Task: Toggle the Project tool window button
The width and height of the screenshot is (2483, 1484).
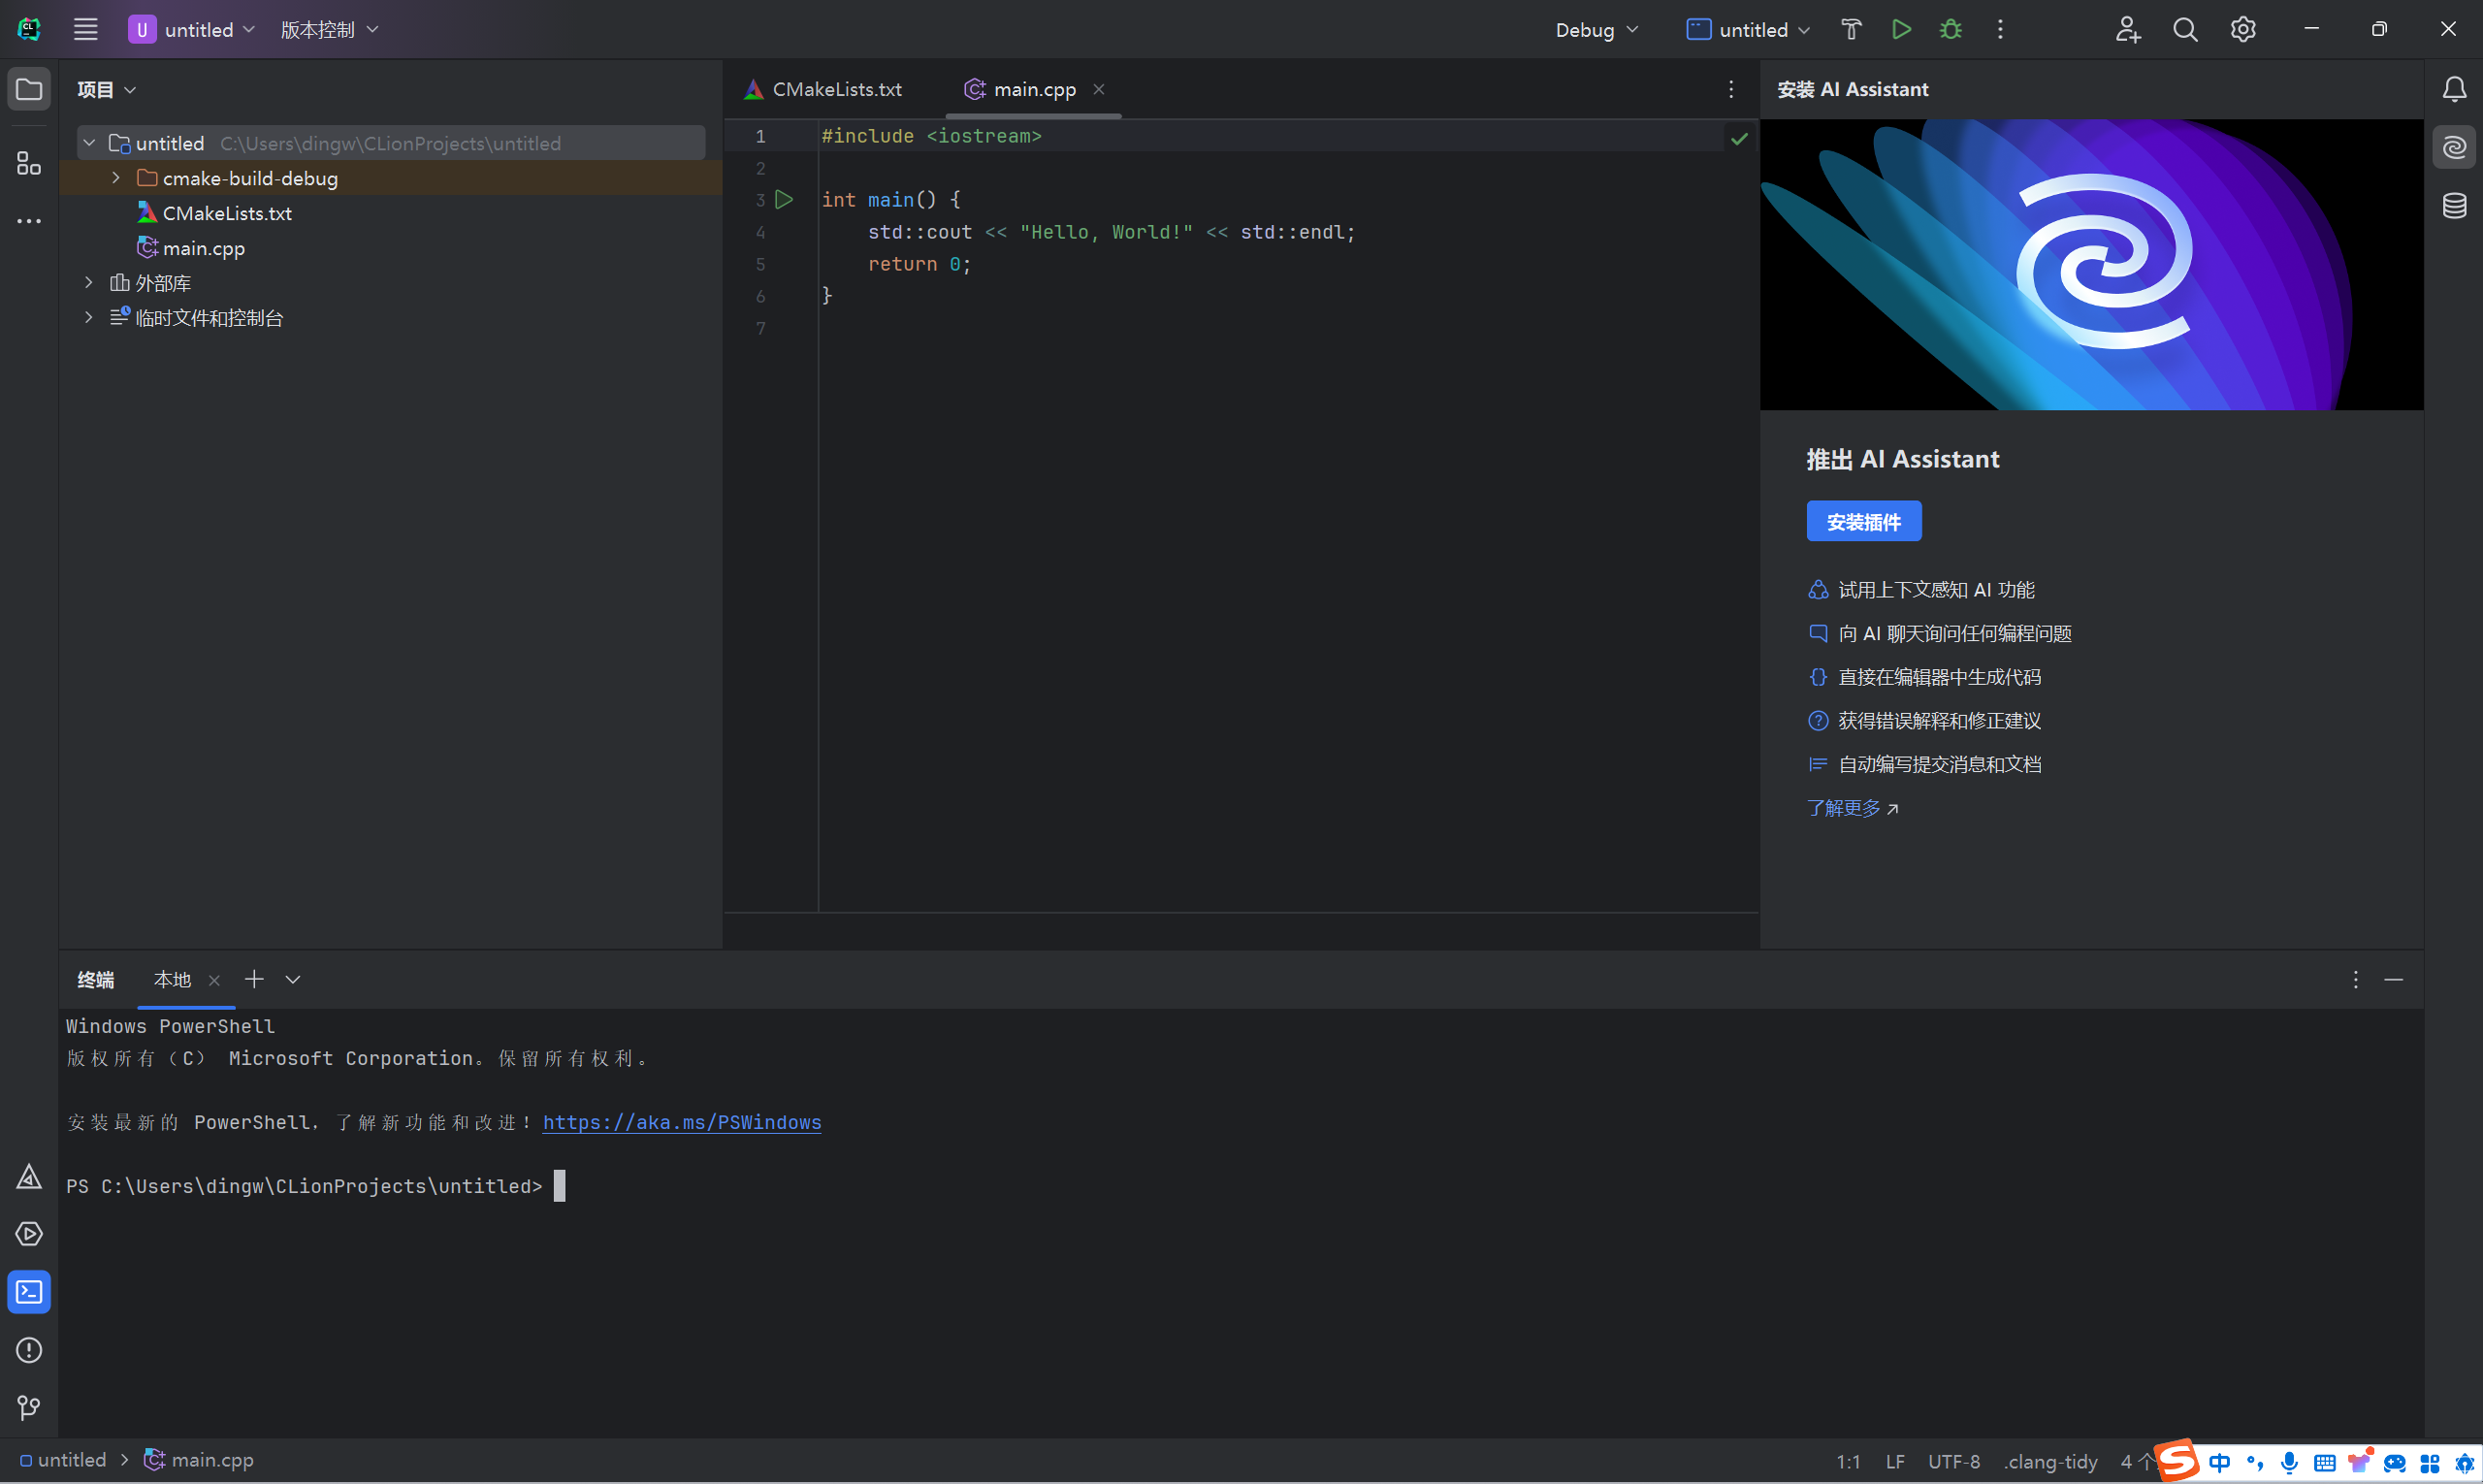Action: [x=29, y=90]
